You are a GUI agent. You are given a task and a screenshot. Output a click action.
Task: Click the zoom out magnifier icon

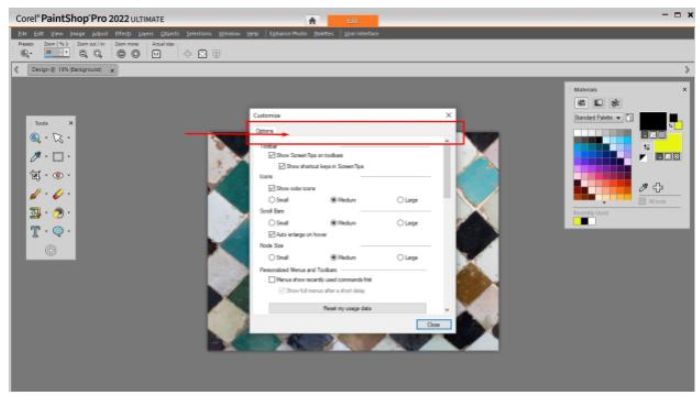click(x=83, y=54)
